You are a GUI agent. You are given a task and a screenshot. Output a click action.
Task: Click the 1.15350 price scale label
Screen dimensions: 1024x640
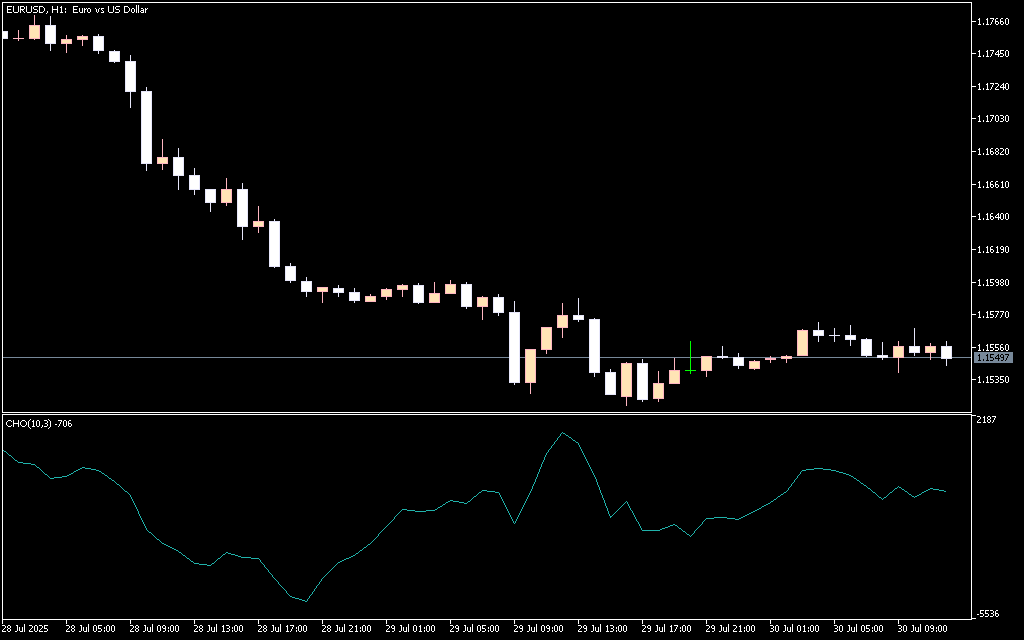(x=993, y=380)
